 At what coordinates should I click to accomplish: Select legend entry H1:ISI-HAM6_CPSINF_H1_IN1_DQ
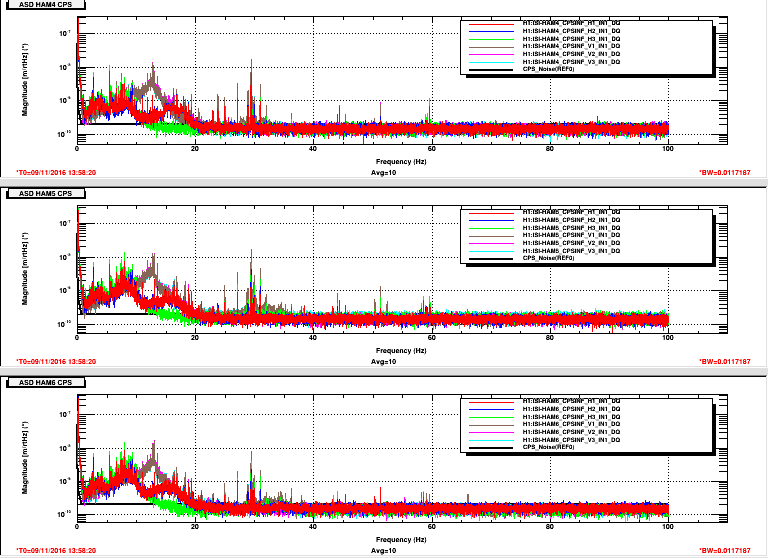pos(571,401)
